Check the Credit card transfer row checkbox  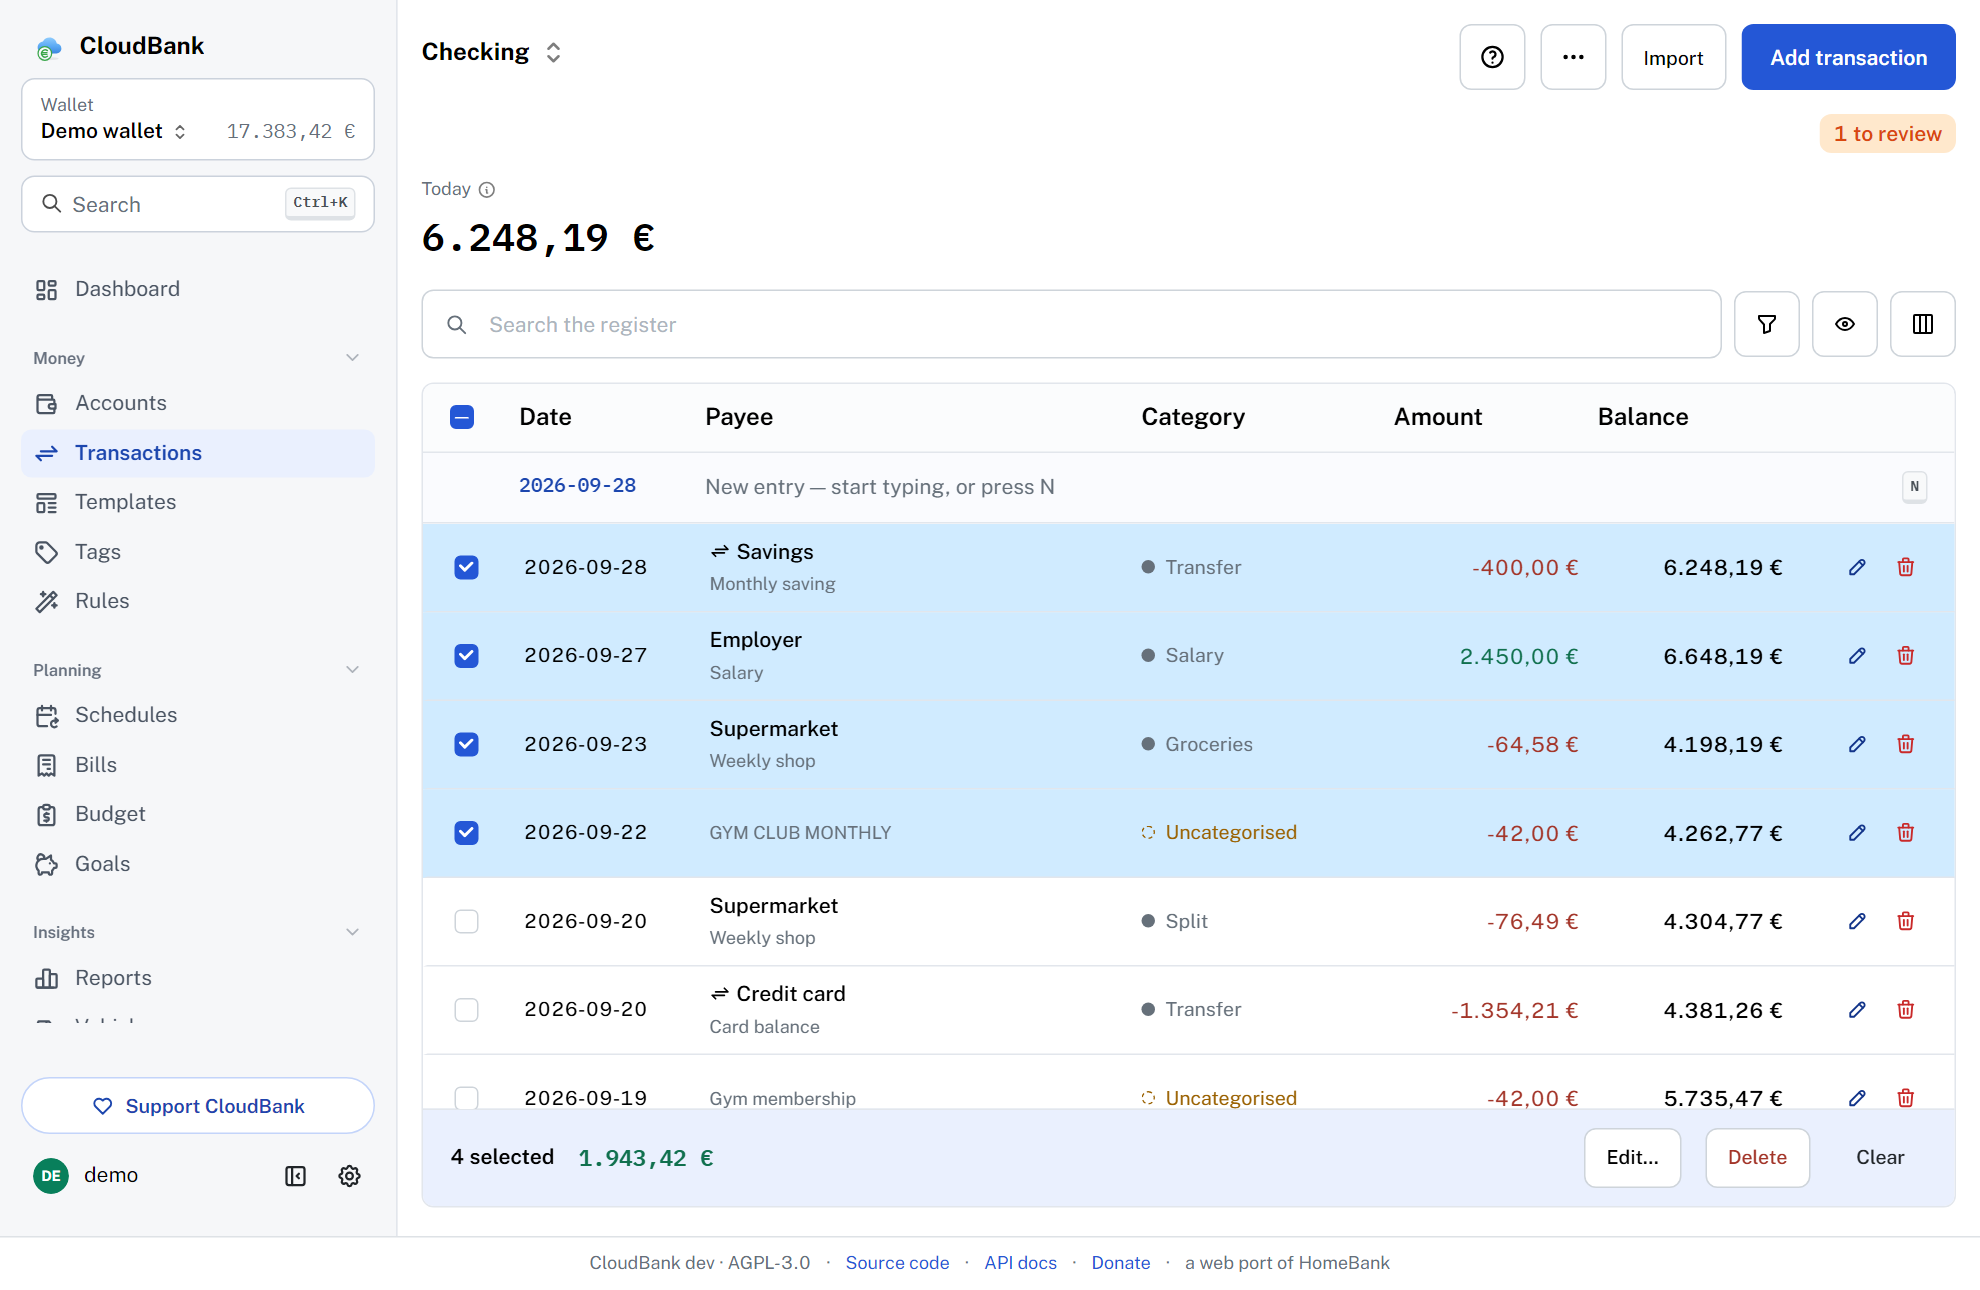466,1009
